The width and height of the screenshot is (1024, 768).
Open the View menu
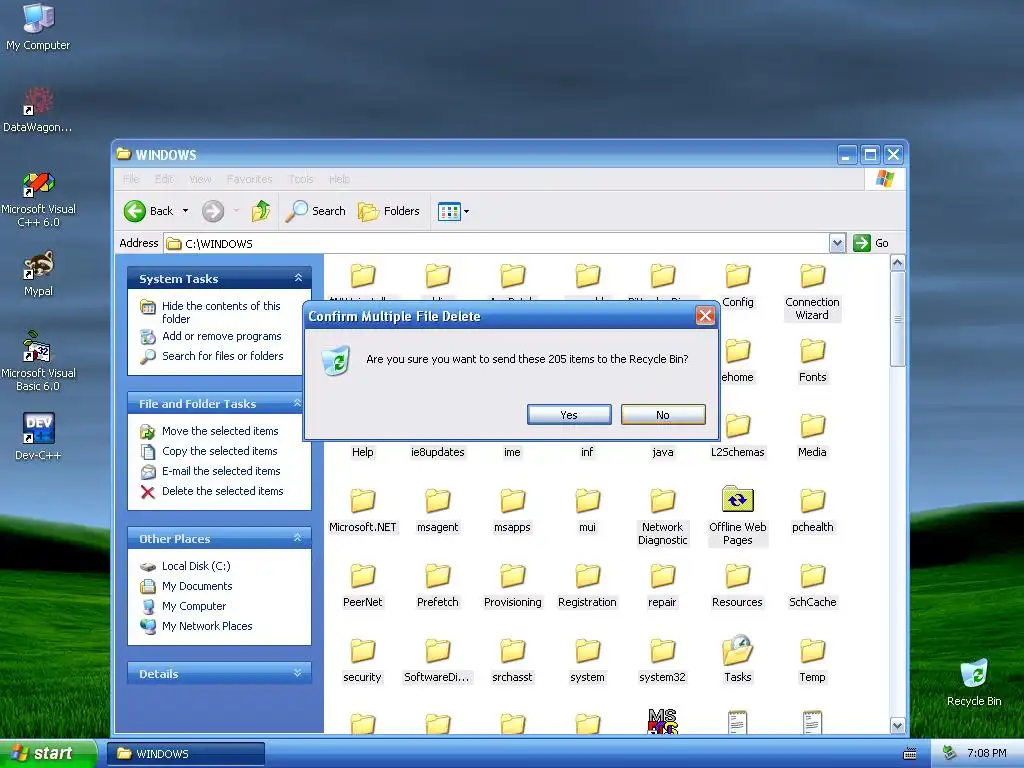pyautogui.click(x=200, y=179)
